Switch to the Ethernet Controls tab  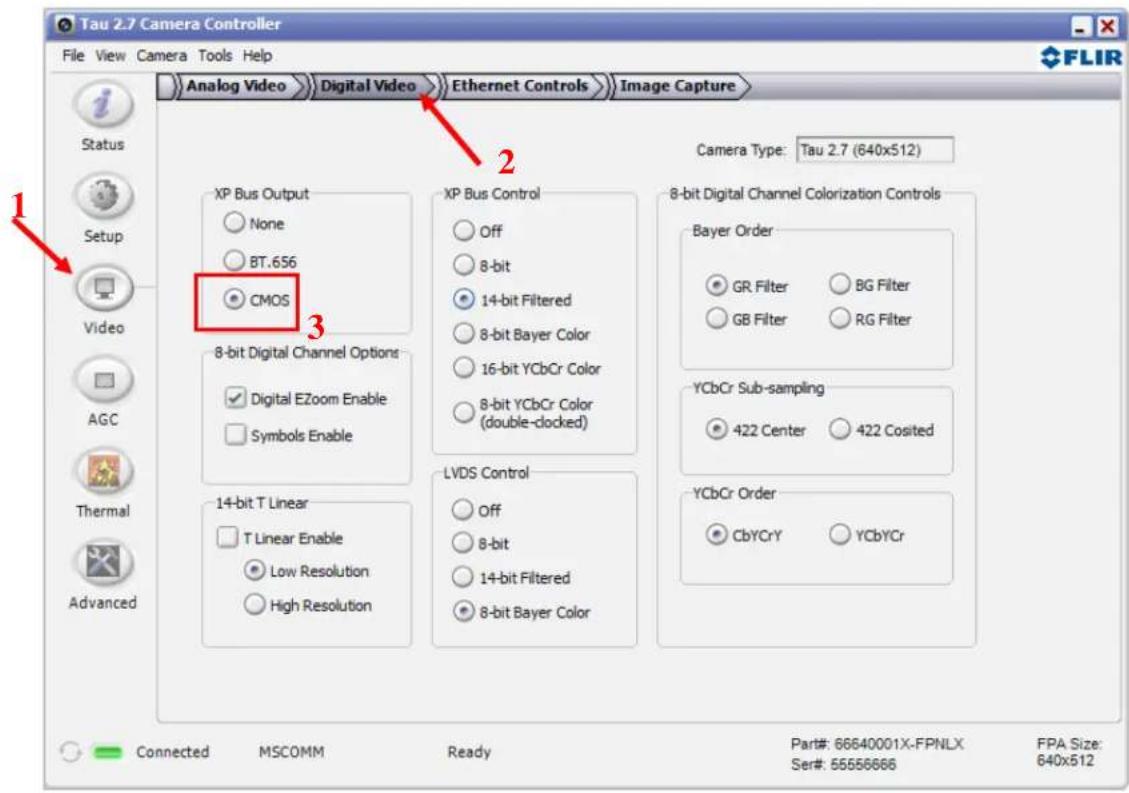point(520,86)
